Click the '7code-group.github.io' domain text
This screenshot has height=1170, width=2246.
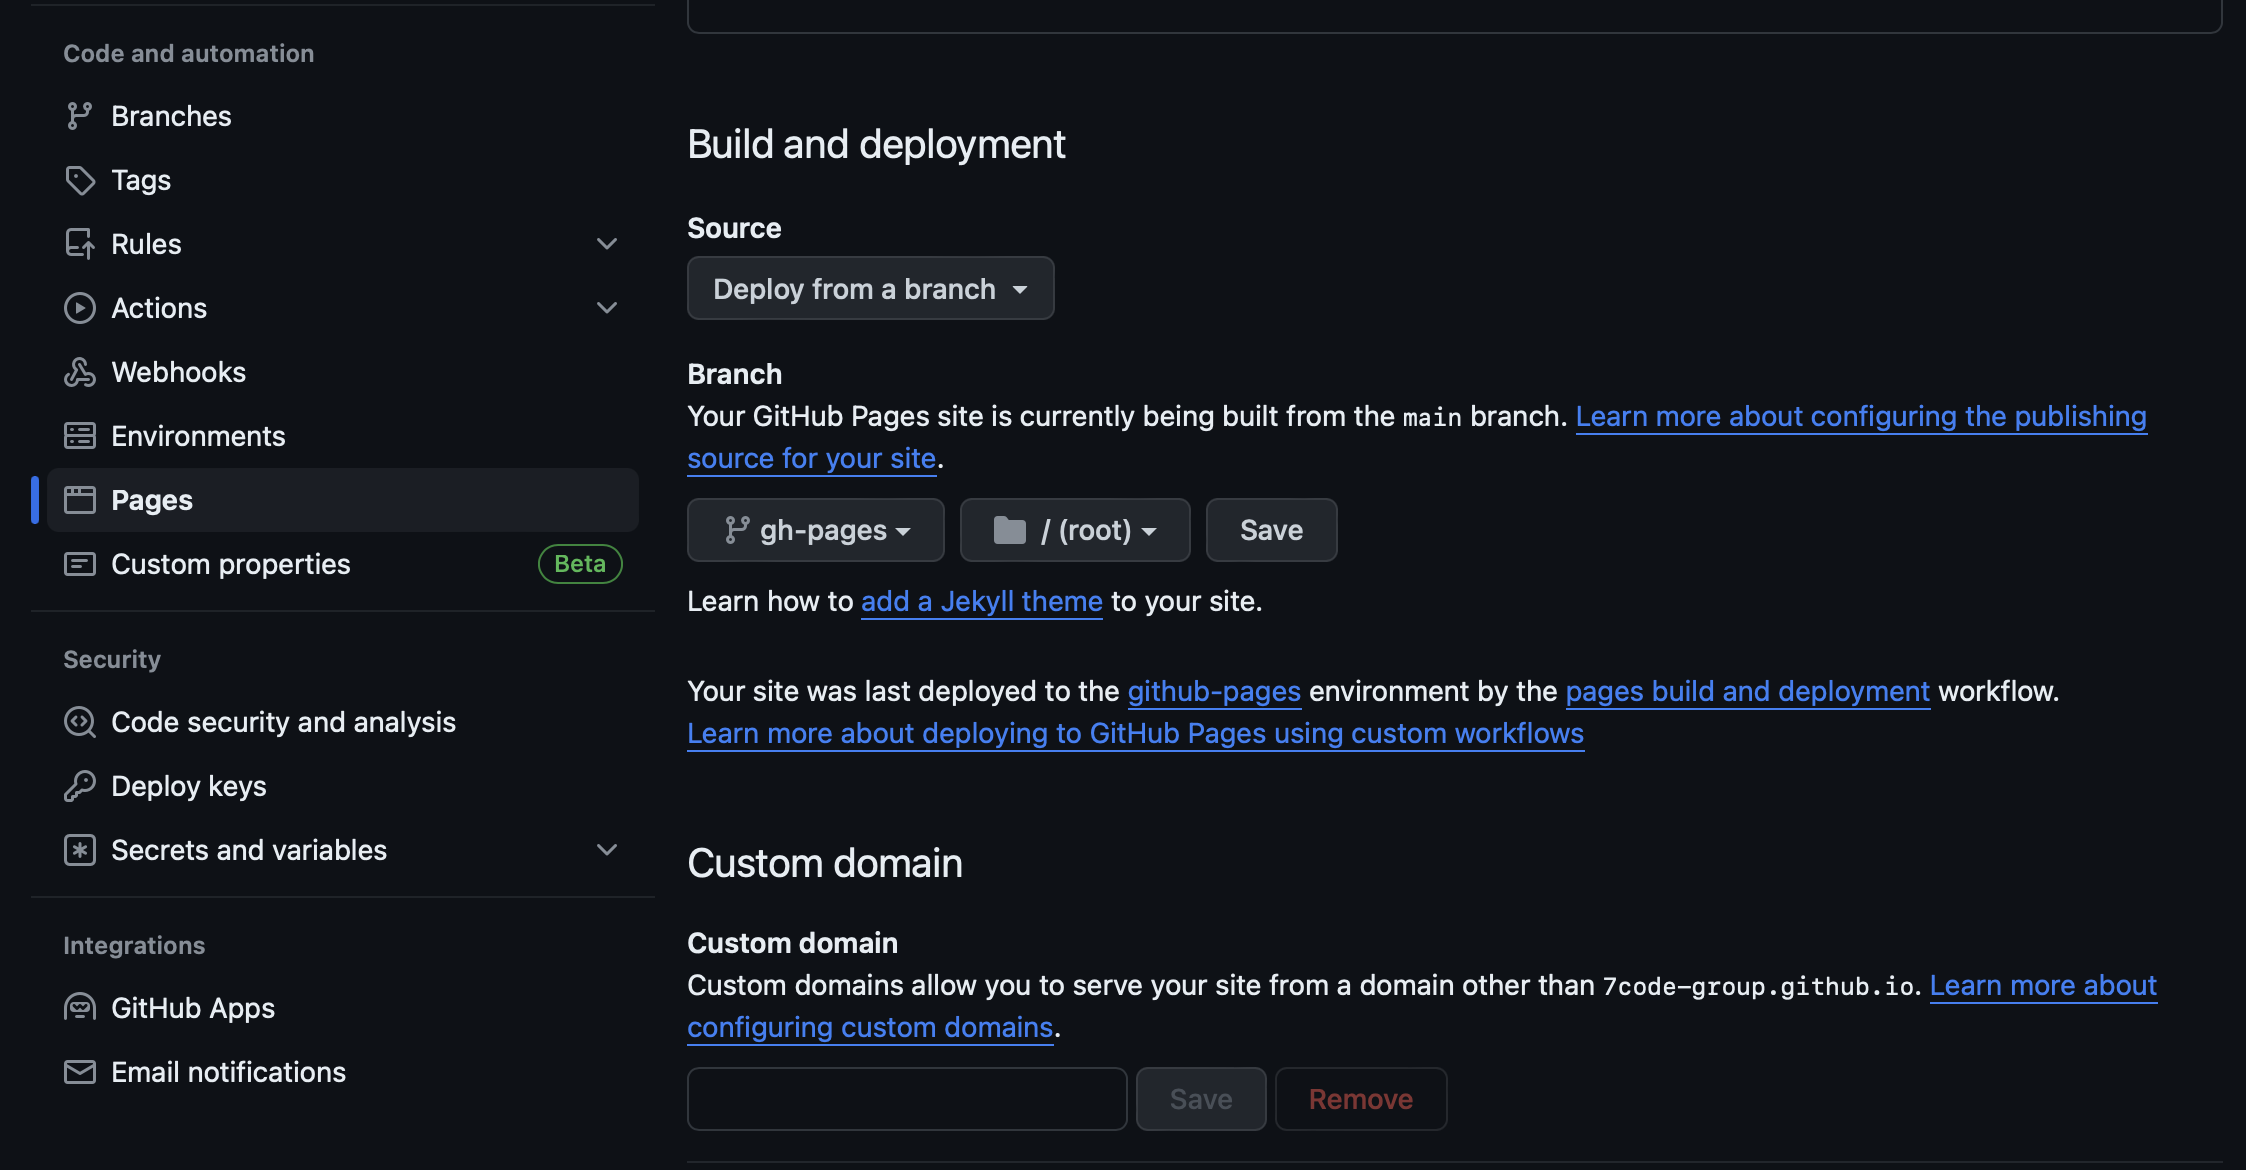(1758, 986)
